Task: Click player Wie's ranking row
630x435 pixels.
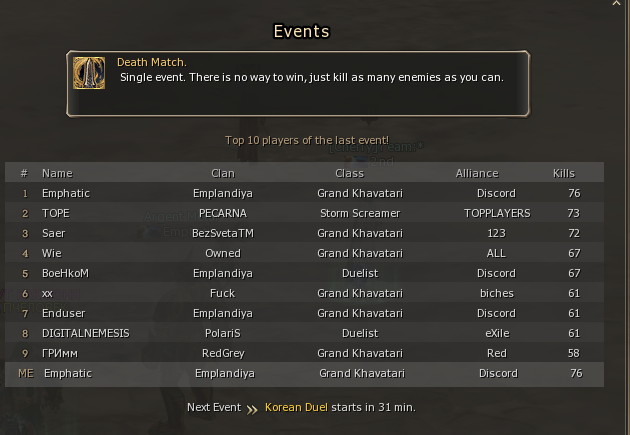Action: (52, 253)
